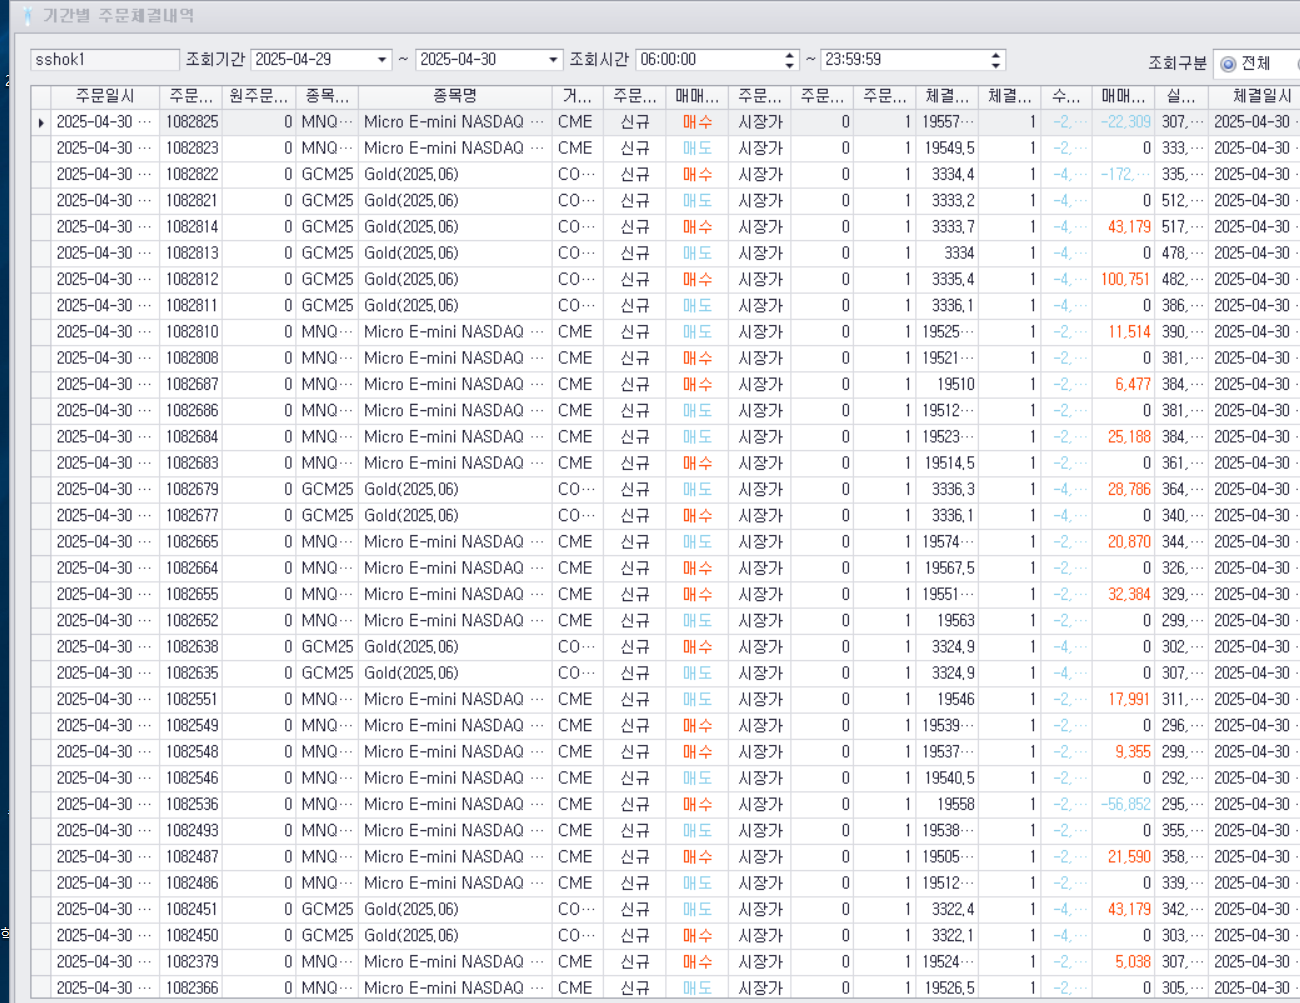Click the current-row arrow indicator beside order 1082825
This screenshot has height=1003, width=1300.
point(40,122)
